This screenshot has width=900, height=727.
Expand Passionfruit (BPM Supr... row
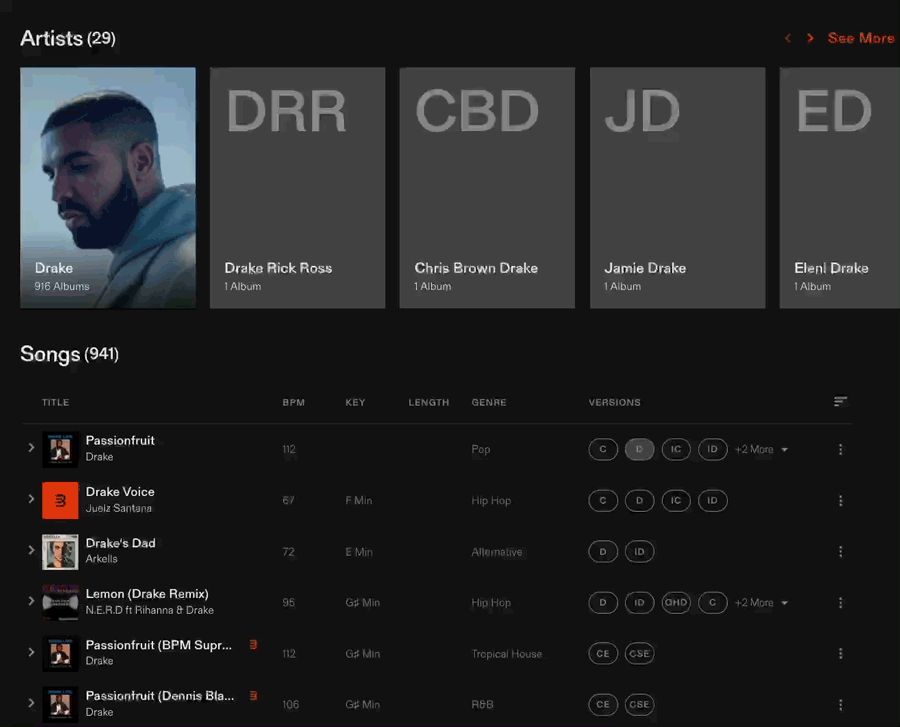pyautogui.click(x=32, y=652)
